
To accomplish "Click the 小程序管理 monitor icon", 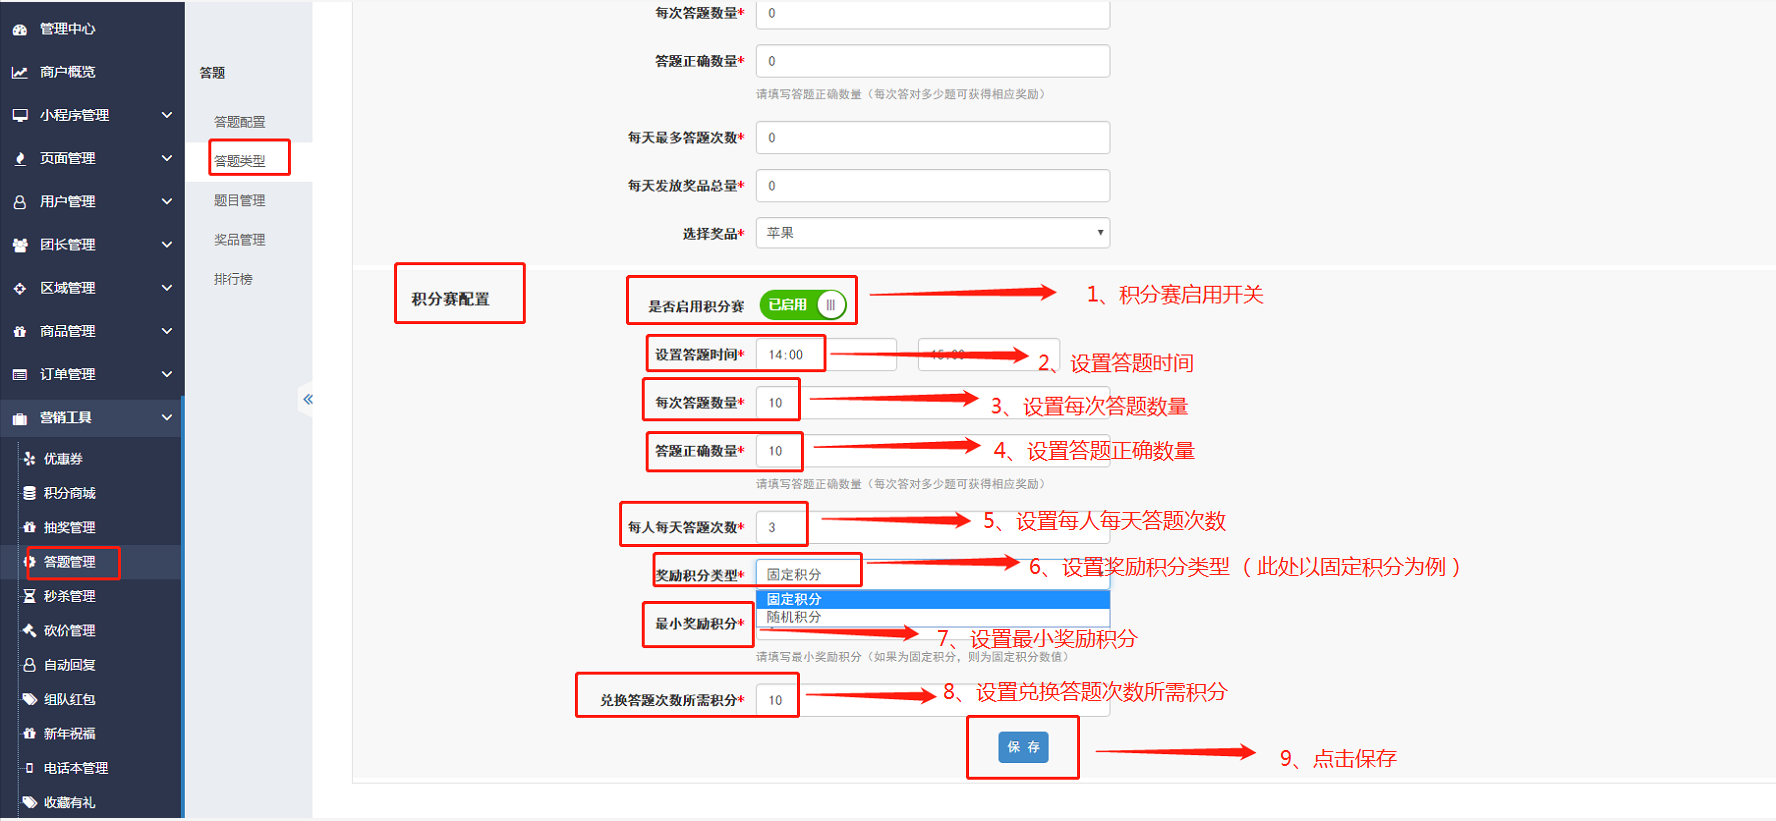I will click(x=20, y=116).
